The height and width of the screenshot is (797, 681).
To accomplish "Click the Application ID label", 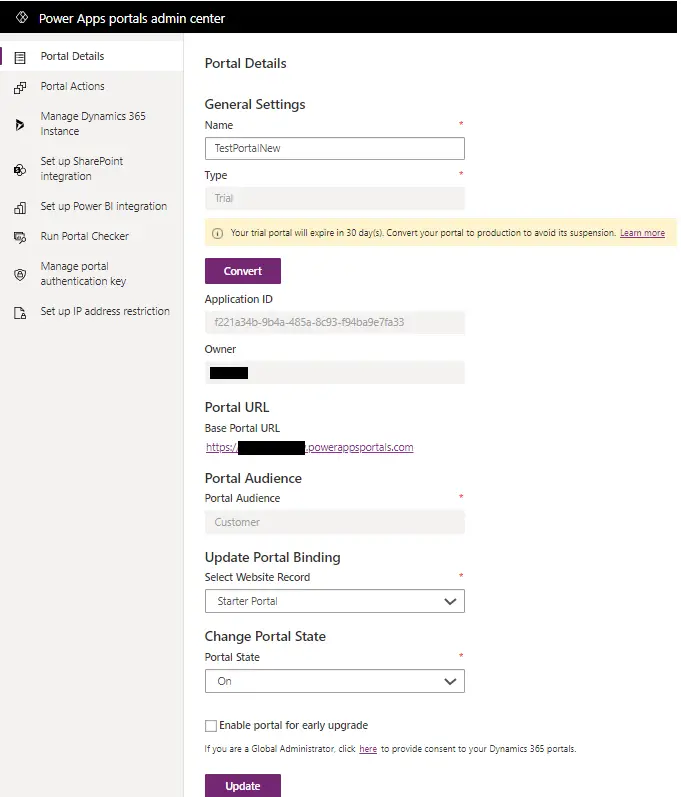I will (x=239, y=299).
